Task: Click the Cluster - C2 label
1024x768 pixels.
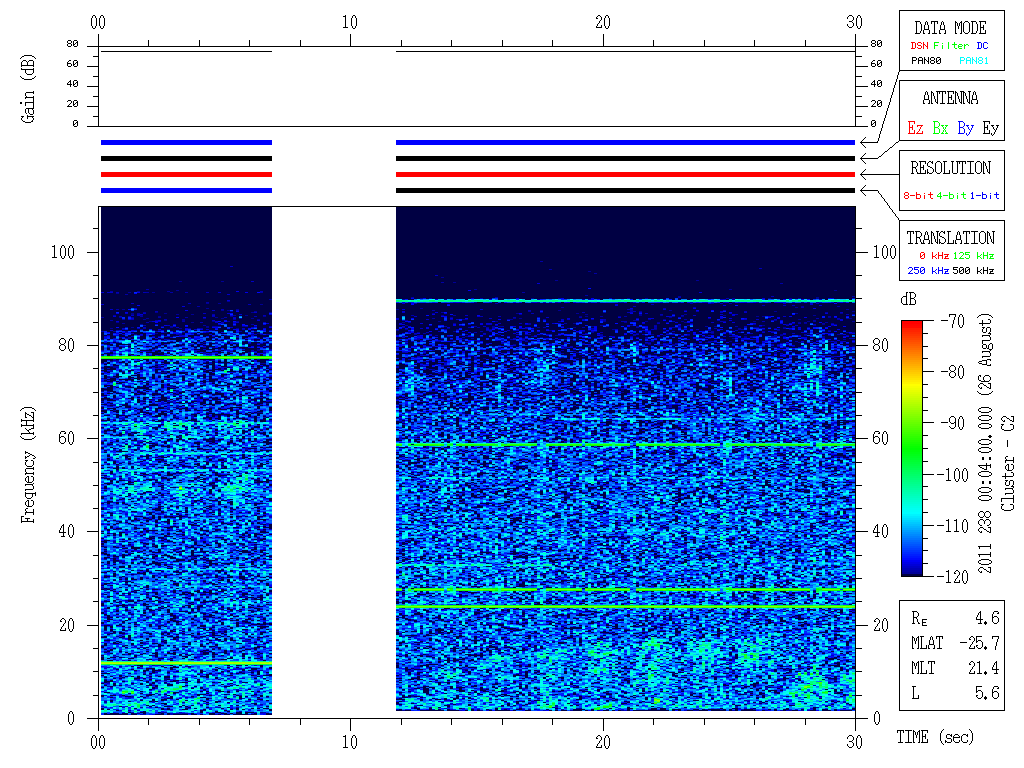Action: click(x=1008, y=464)
